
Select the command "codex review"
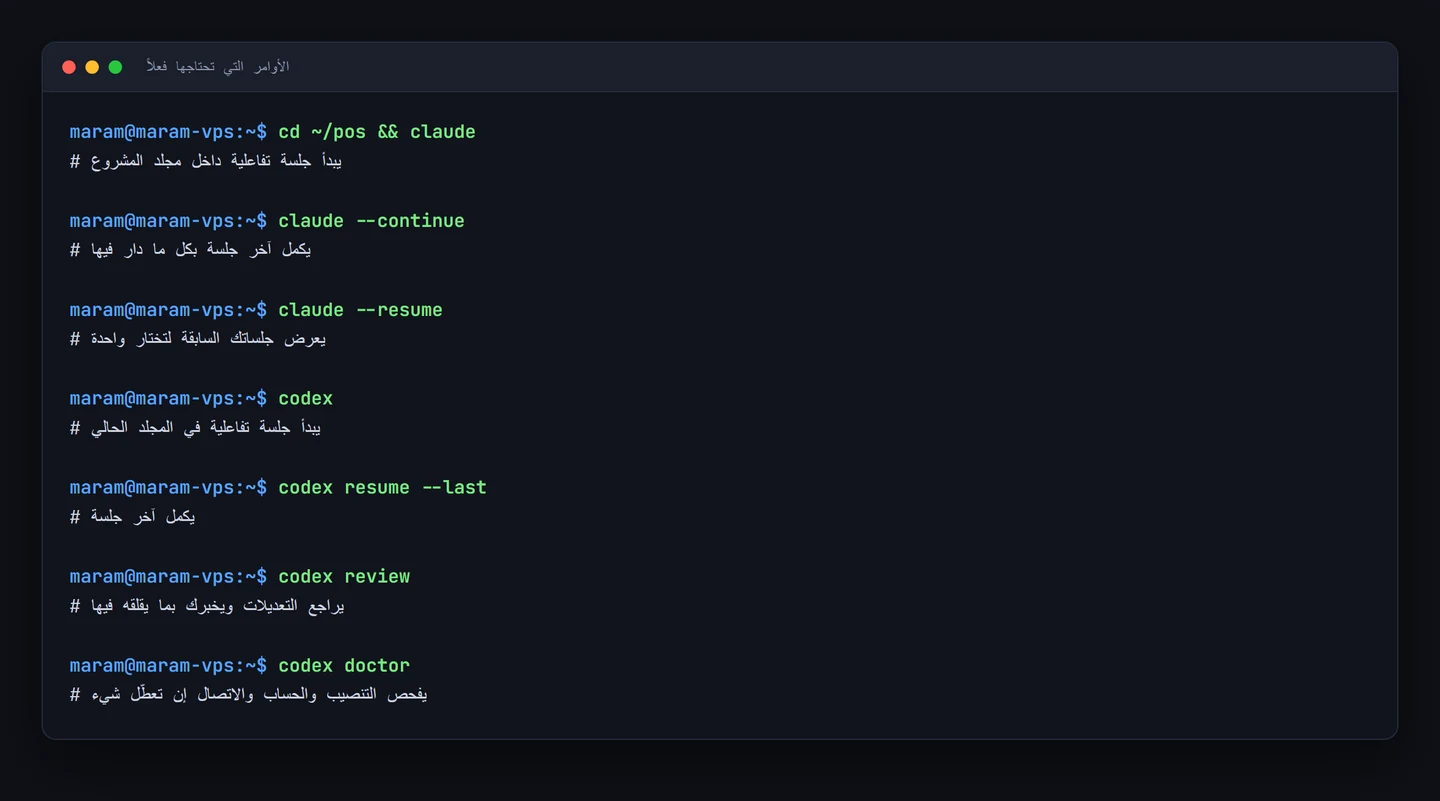pos(344,577)
